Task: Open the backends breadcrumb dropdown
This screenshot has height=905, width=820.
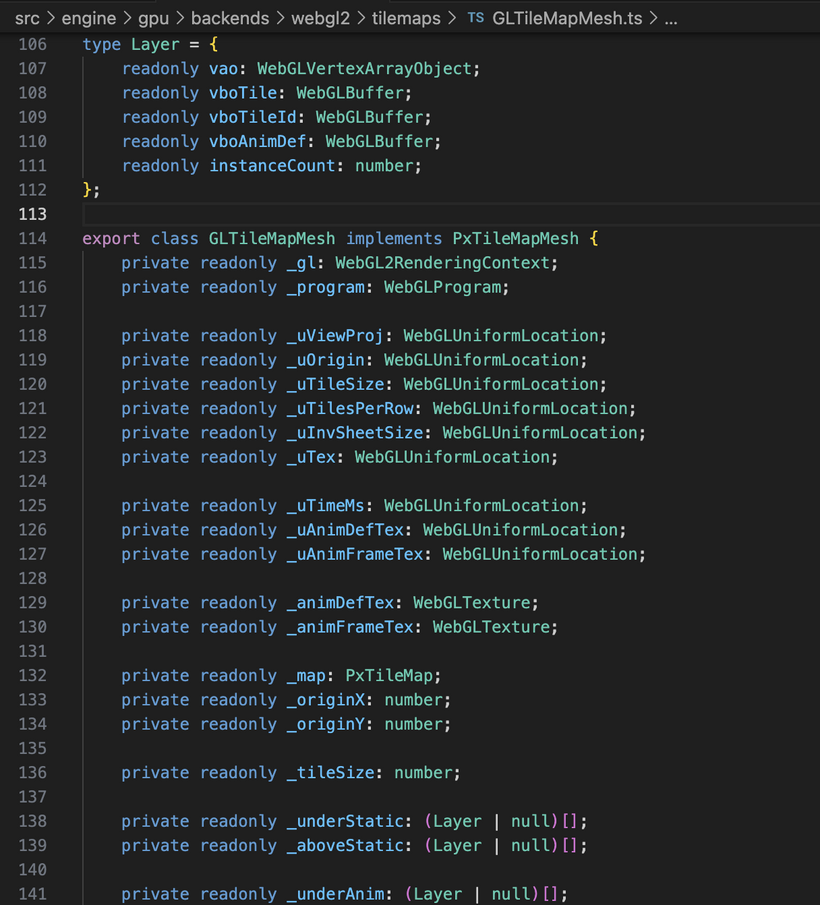Action: coord(230,18)
